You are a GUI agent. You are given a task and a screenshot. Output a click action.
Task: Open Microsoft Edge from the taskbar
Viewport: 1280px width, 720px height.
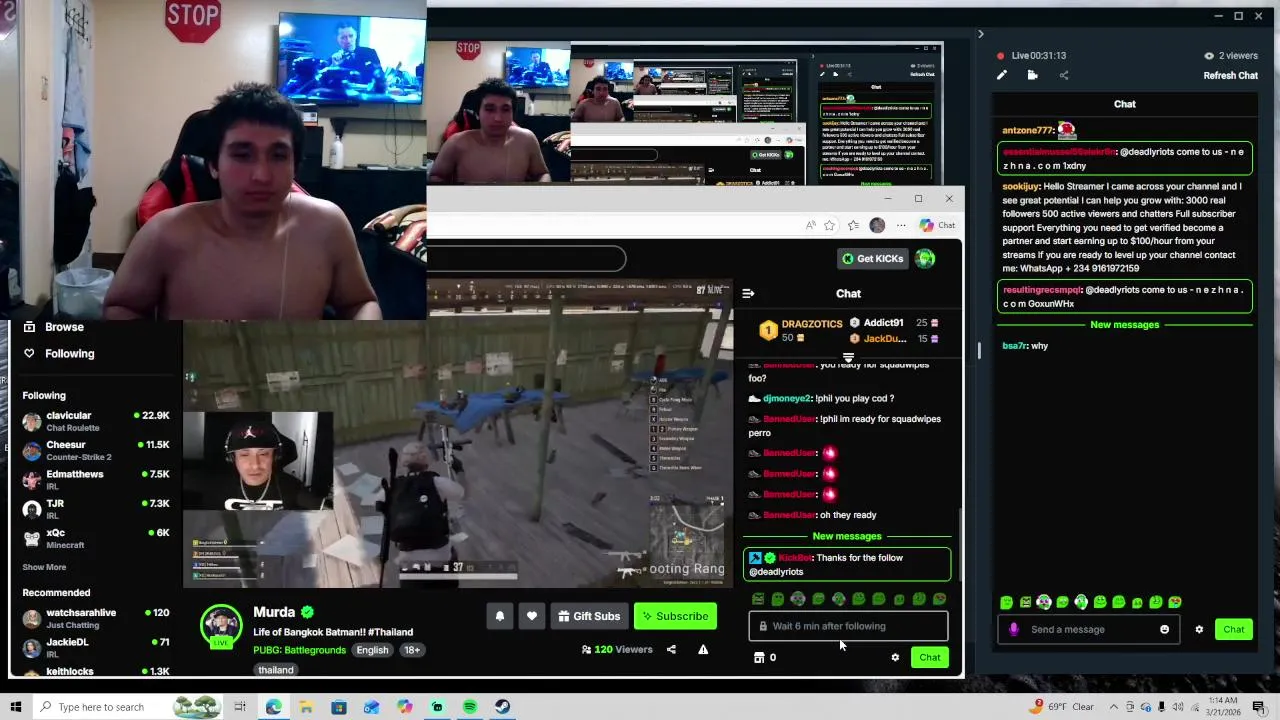pos(273,707)
